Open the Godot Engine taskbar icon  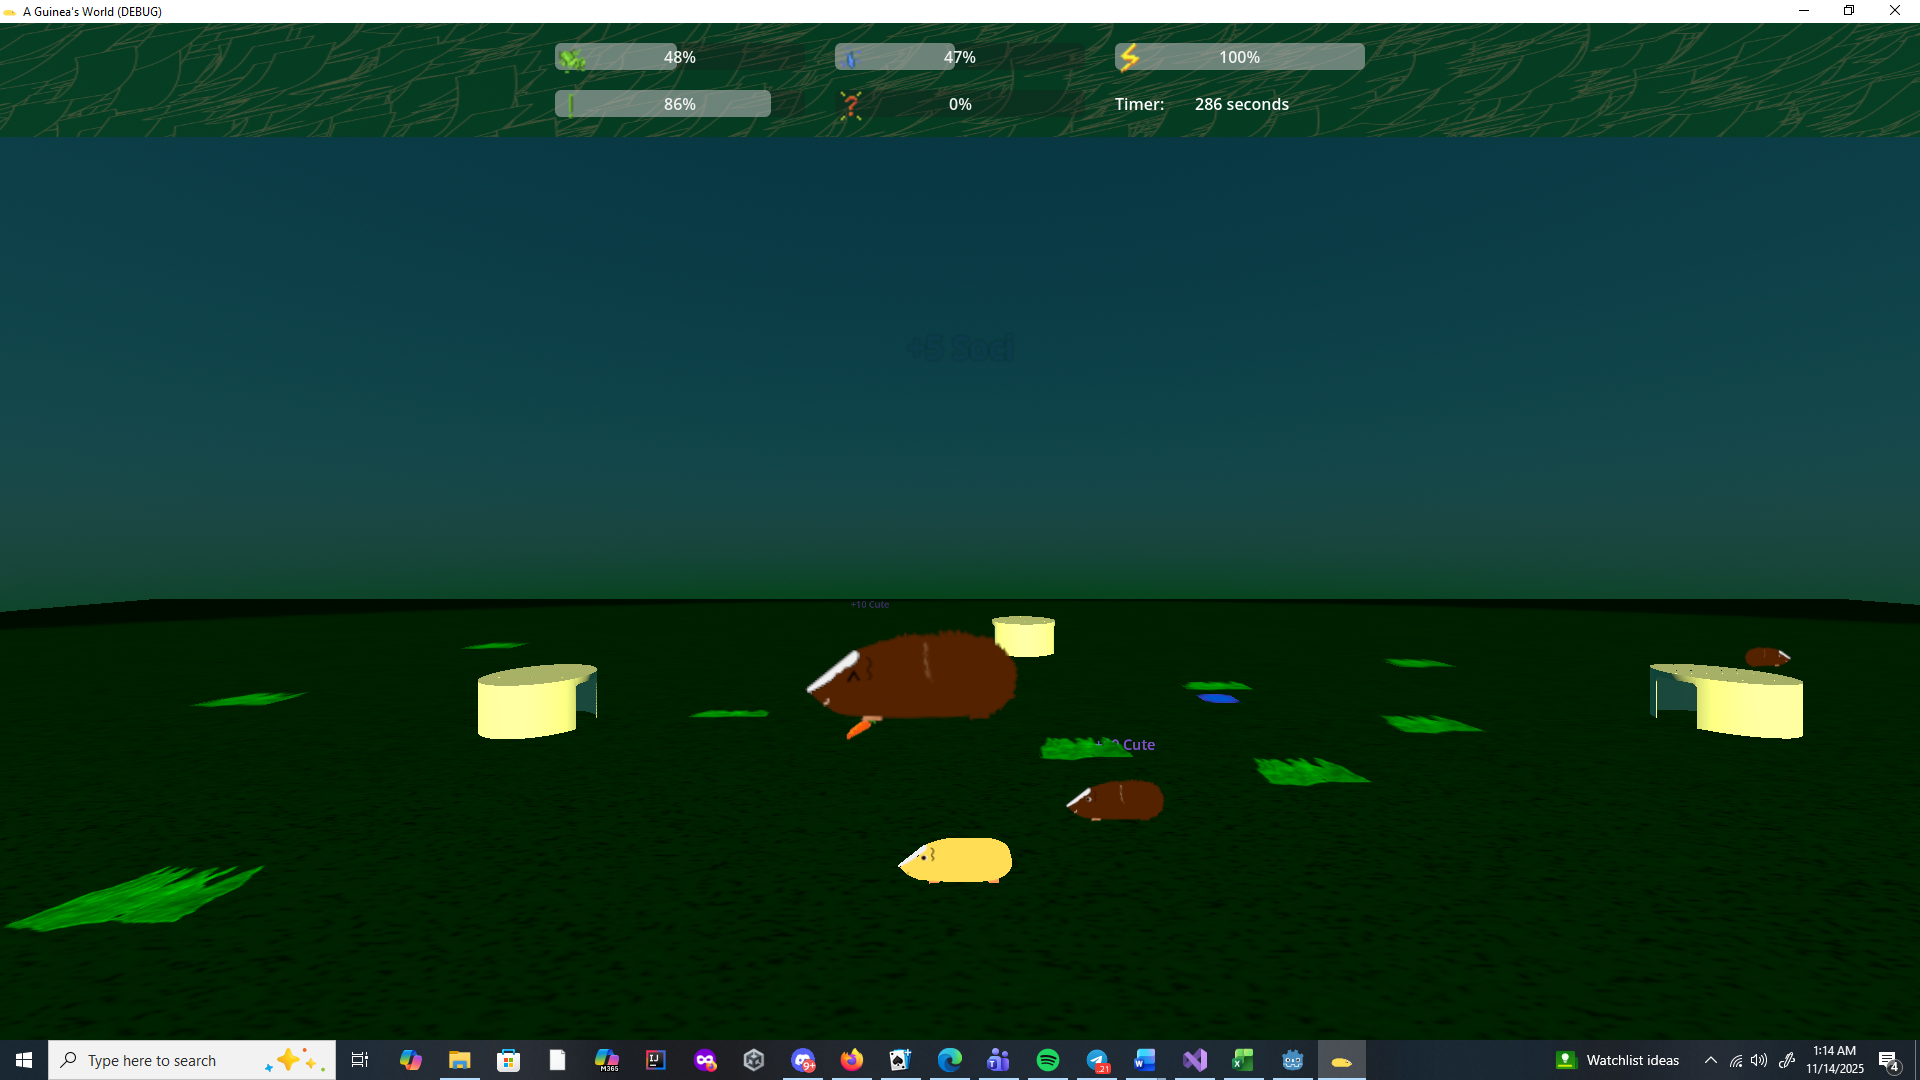(x=1292, y=1060)
